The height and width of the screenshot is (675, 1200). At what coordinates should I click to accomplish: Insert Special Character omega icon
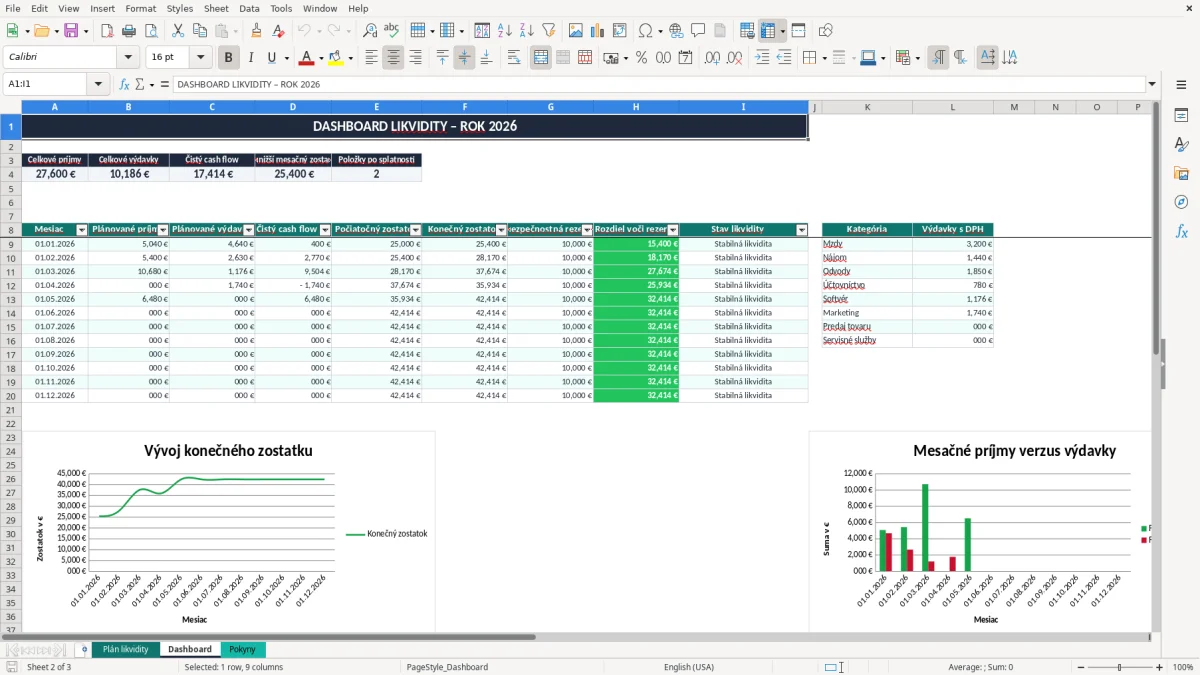pos(645,31)
